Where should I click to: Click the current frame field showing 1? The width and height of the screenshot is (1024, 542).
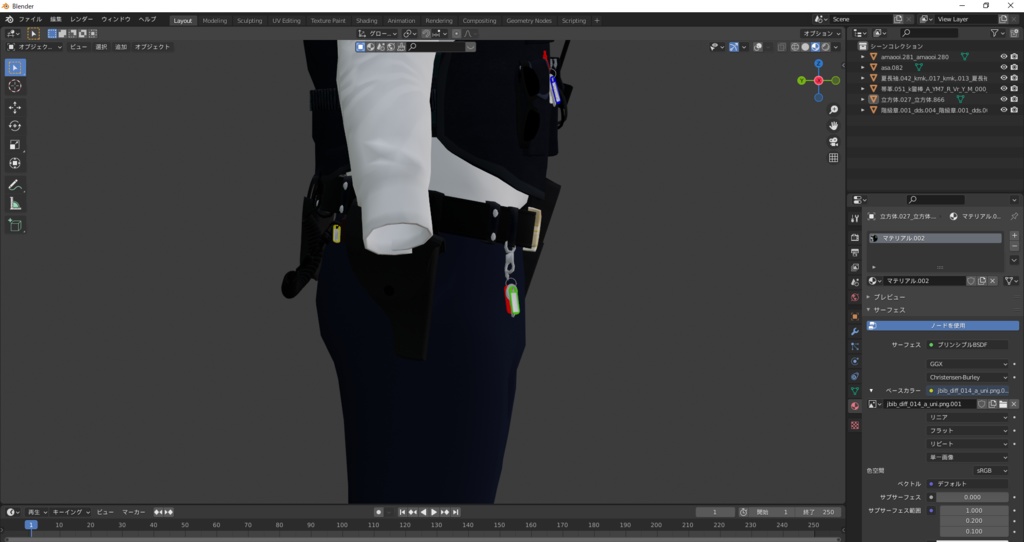point(715,512)
